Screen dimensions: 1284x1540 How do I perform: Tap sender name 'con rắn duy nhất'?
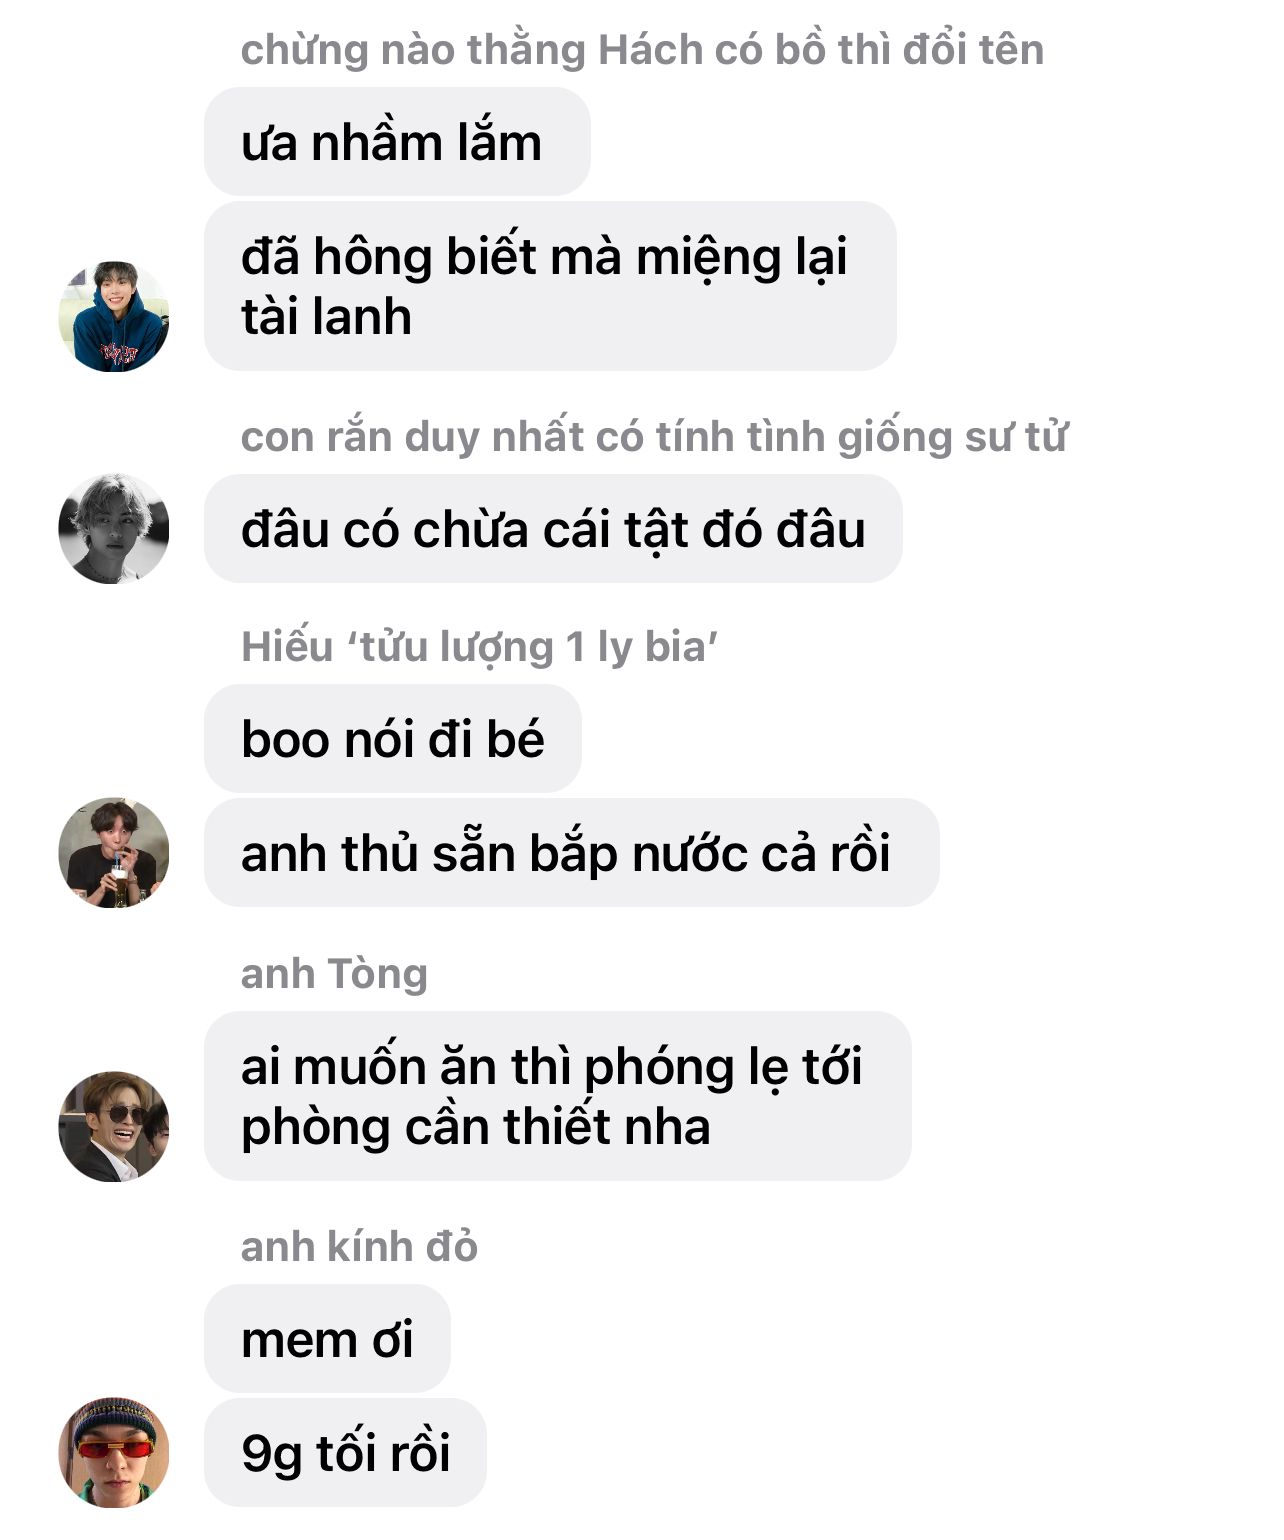click(654, 437)
